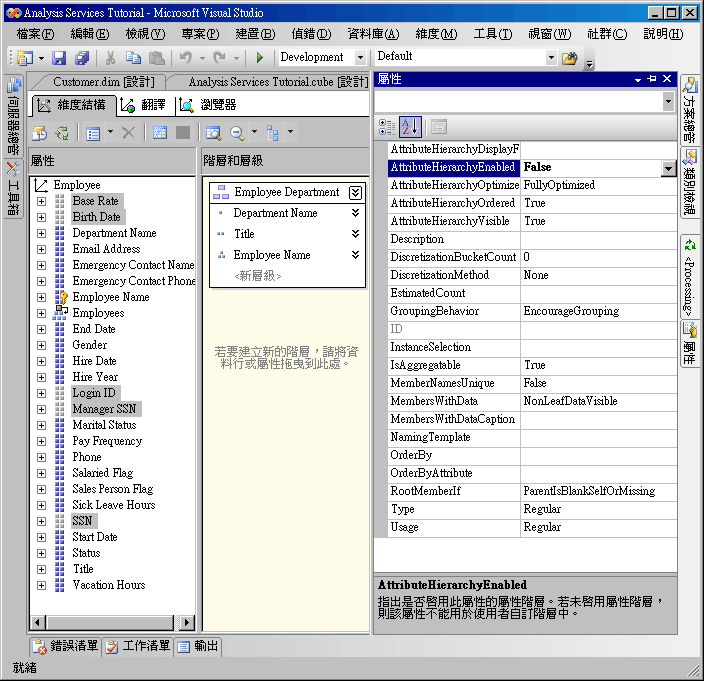The image size is (704, 681).
Task: Click the find table magnifier icon
Action: pos(214,133)
